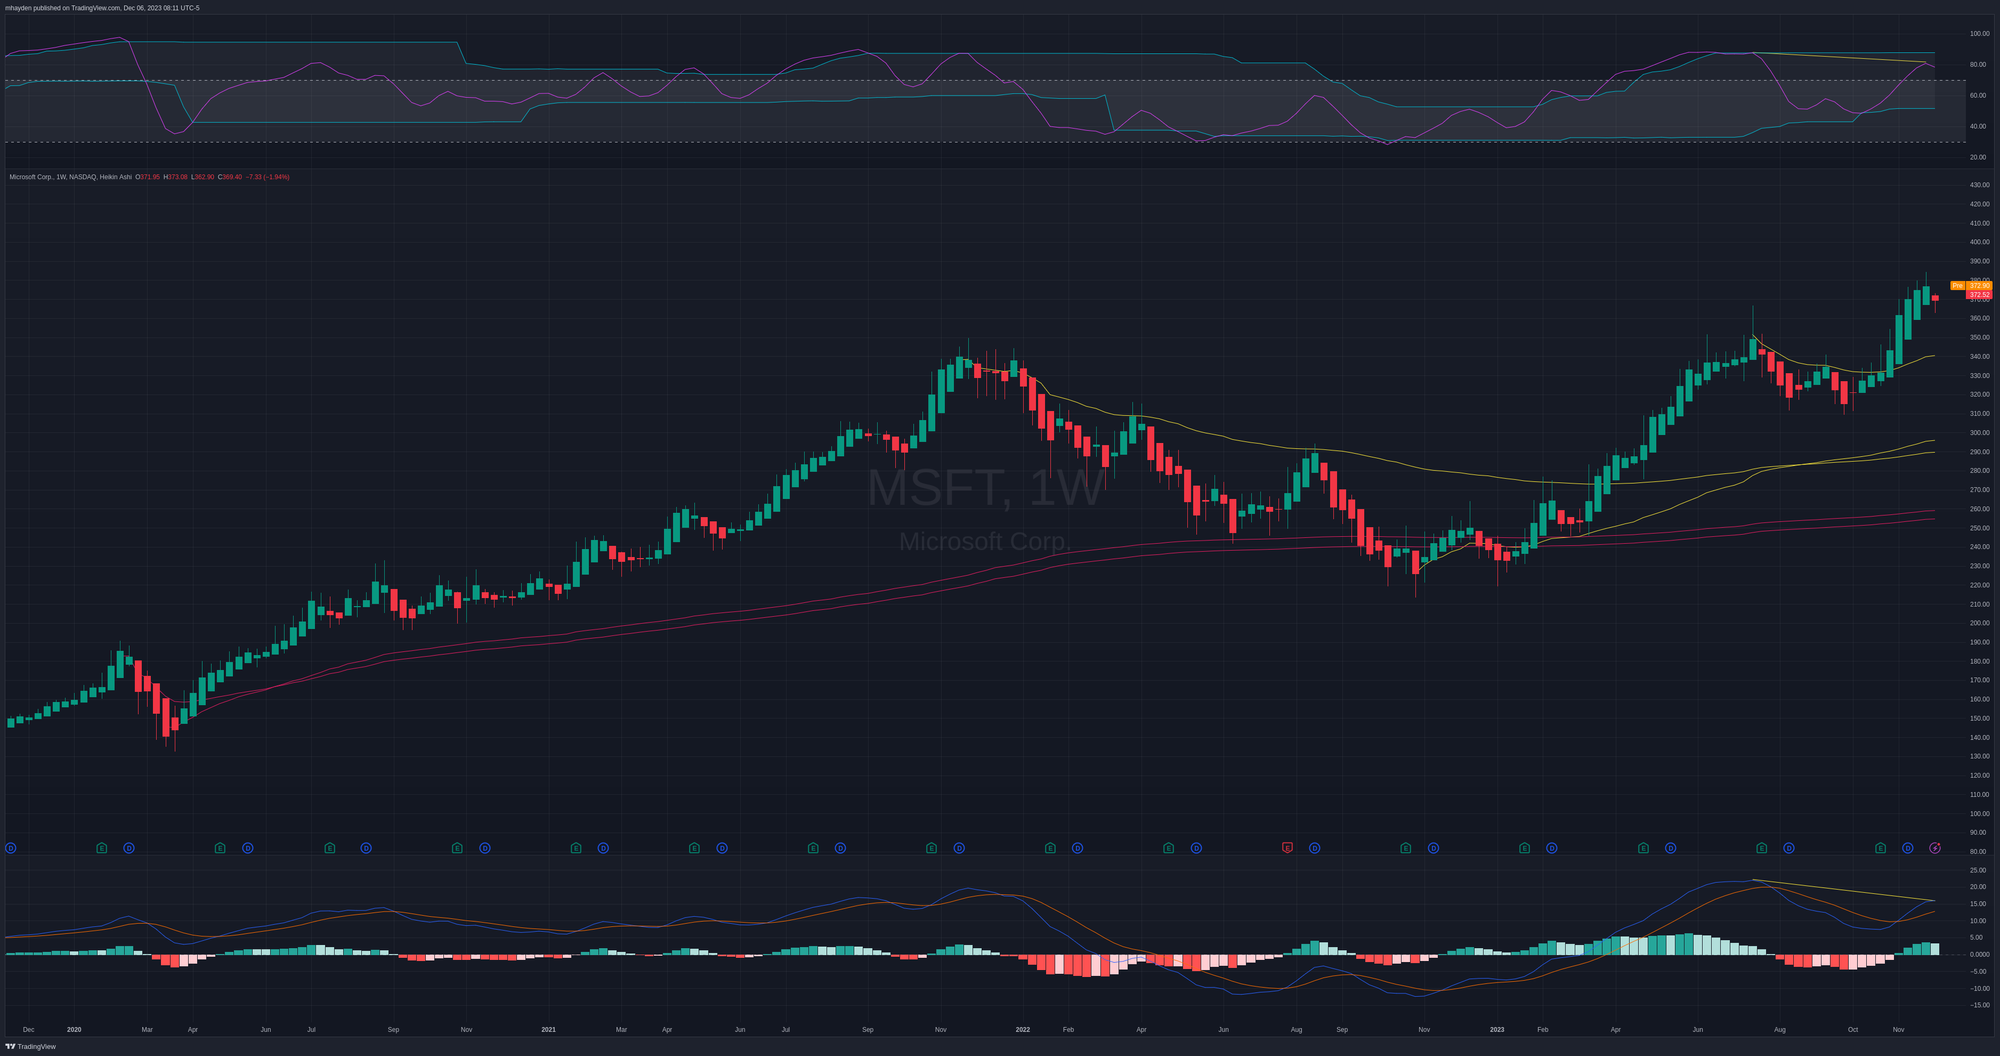2000x1056 pixels.
Task: Click the February 2021 dividend D marker
Action: (603, 848)
